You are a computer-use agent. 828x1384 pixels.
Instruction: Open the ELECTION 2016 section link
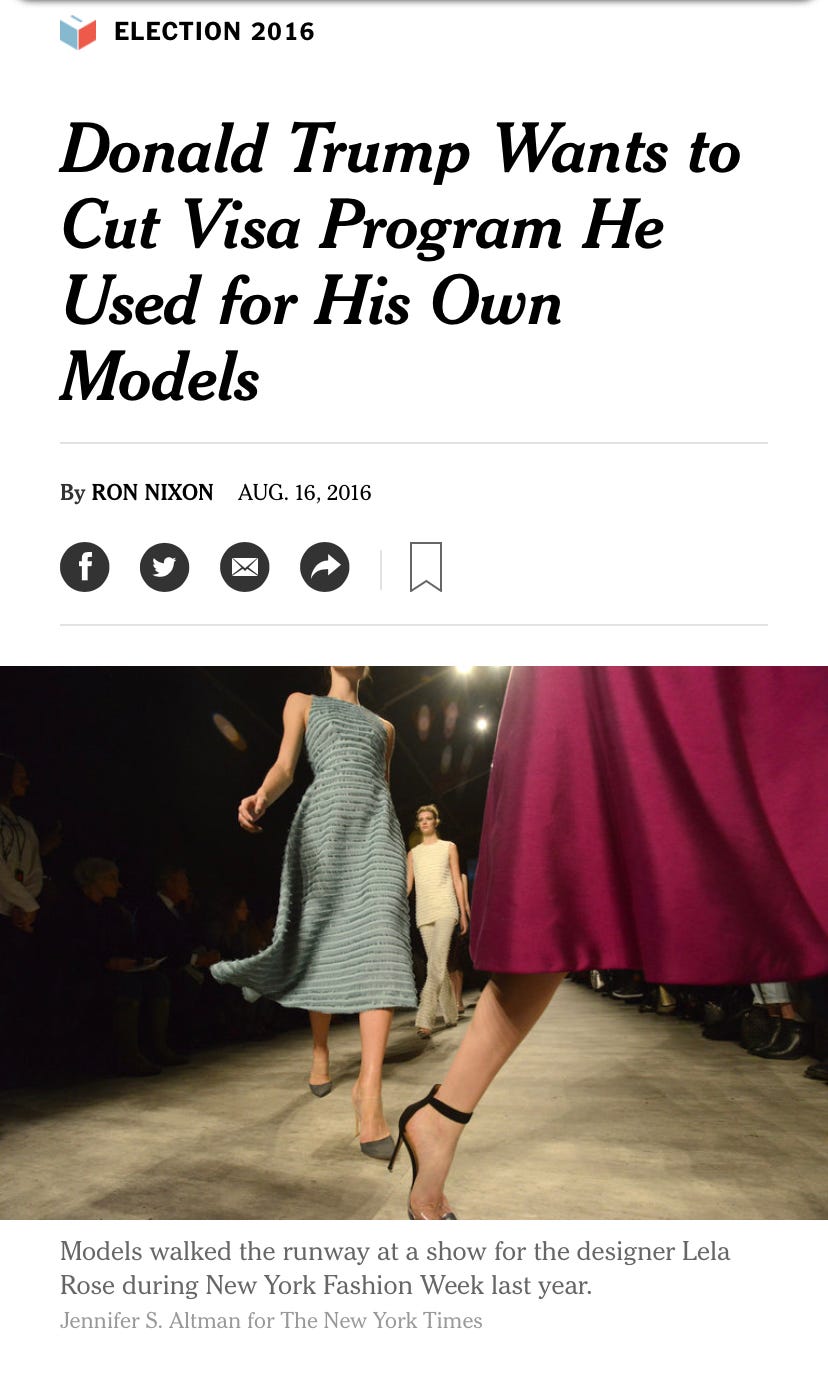tap(214, 32)
